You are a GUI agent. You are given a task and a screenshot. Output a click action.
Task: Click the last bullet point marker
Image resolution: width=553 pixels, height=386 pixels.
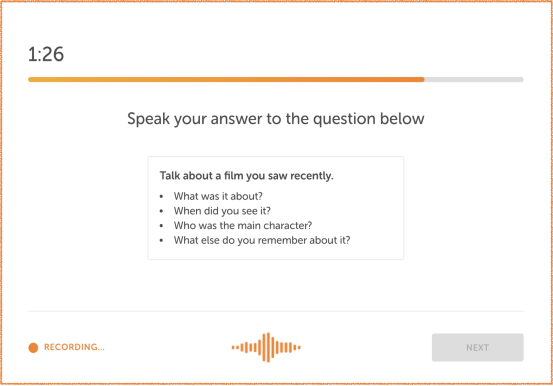pos(162,241)
